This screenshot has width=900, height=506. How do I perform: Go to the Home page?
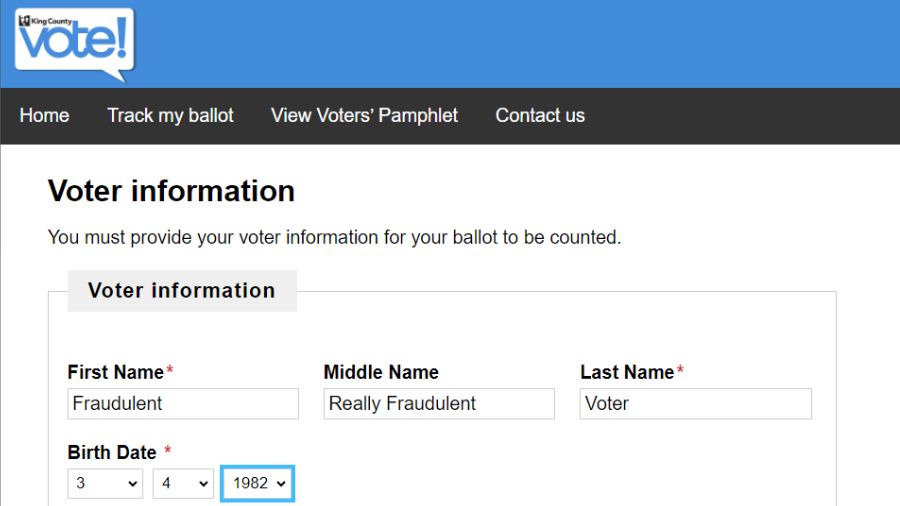tap(44, 115)
